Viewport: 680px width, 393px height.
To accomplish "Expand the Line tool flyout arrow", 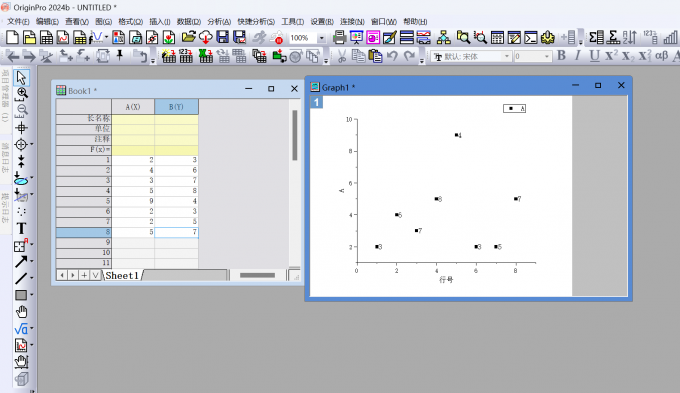I will click(x=32, y=278).
